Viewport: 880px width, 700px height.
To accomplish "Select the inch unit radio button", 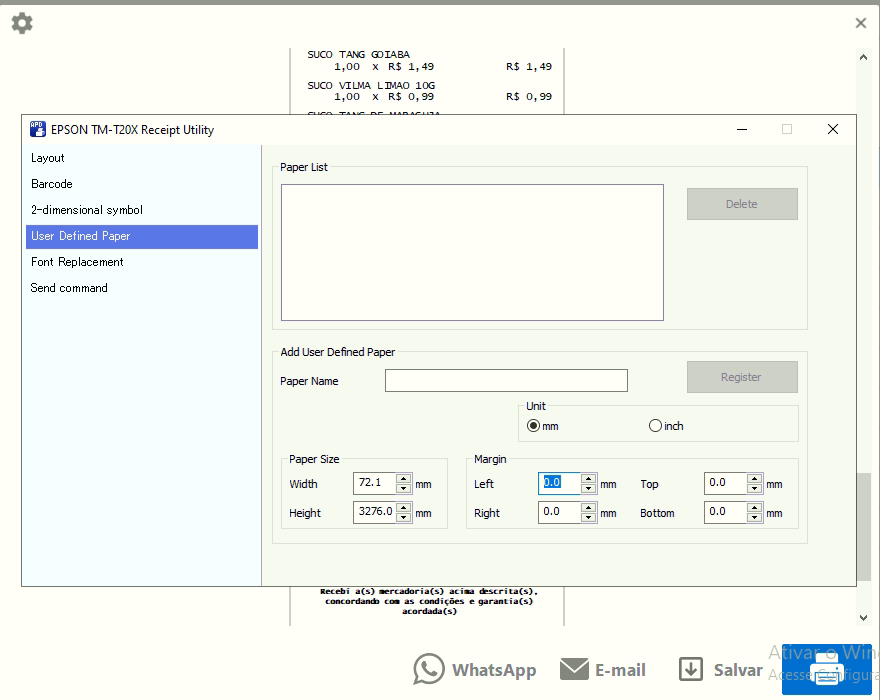I will (x=655, y=426).
